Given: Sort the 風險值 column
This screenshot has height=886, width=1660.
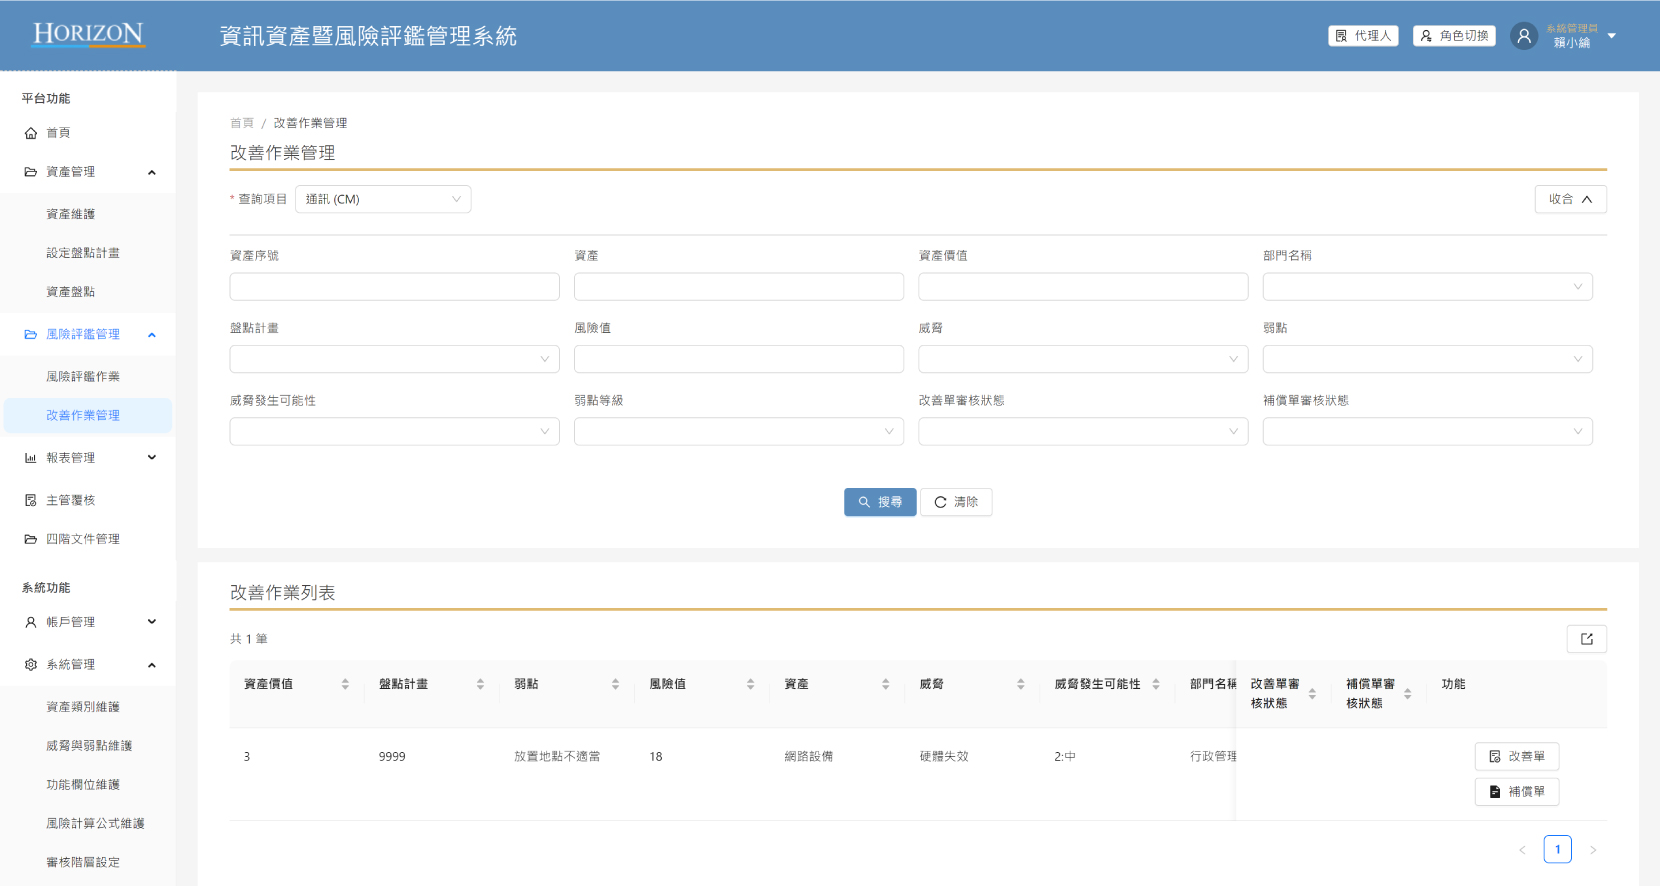Looking at the screenshot, I should 750,684.
